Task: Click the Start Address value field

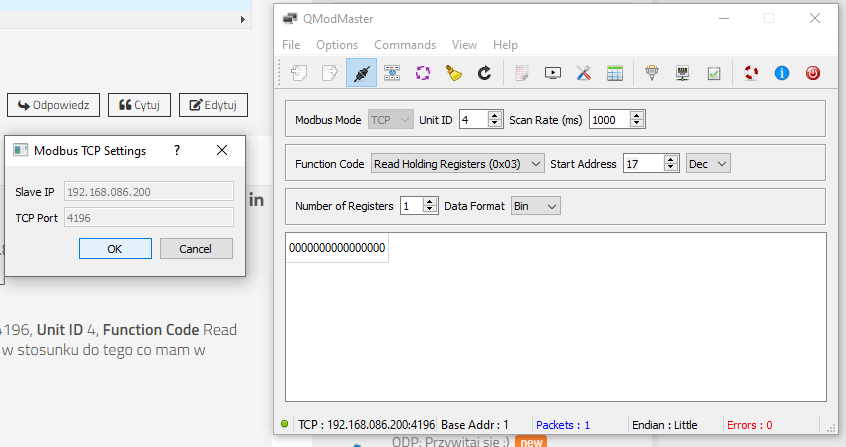Action: 643,164
